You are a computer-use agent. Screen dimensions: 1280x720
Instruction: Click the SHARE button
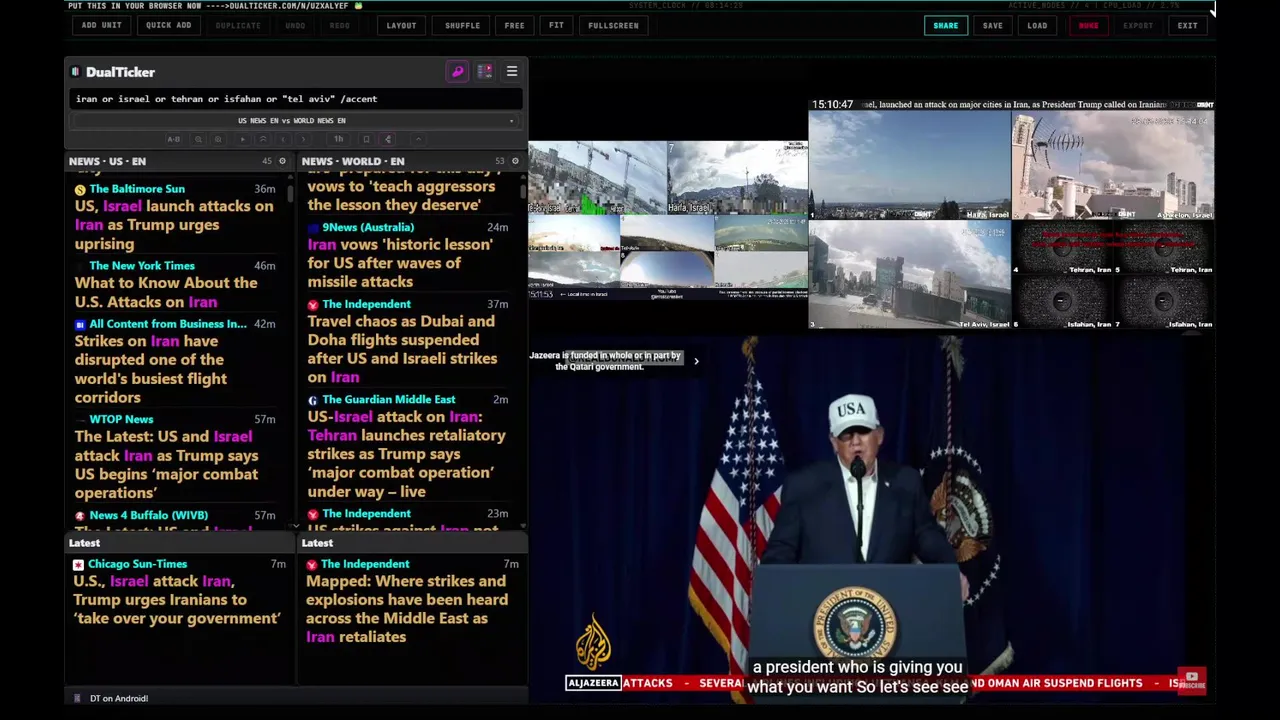[x=945, y=25]
